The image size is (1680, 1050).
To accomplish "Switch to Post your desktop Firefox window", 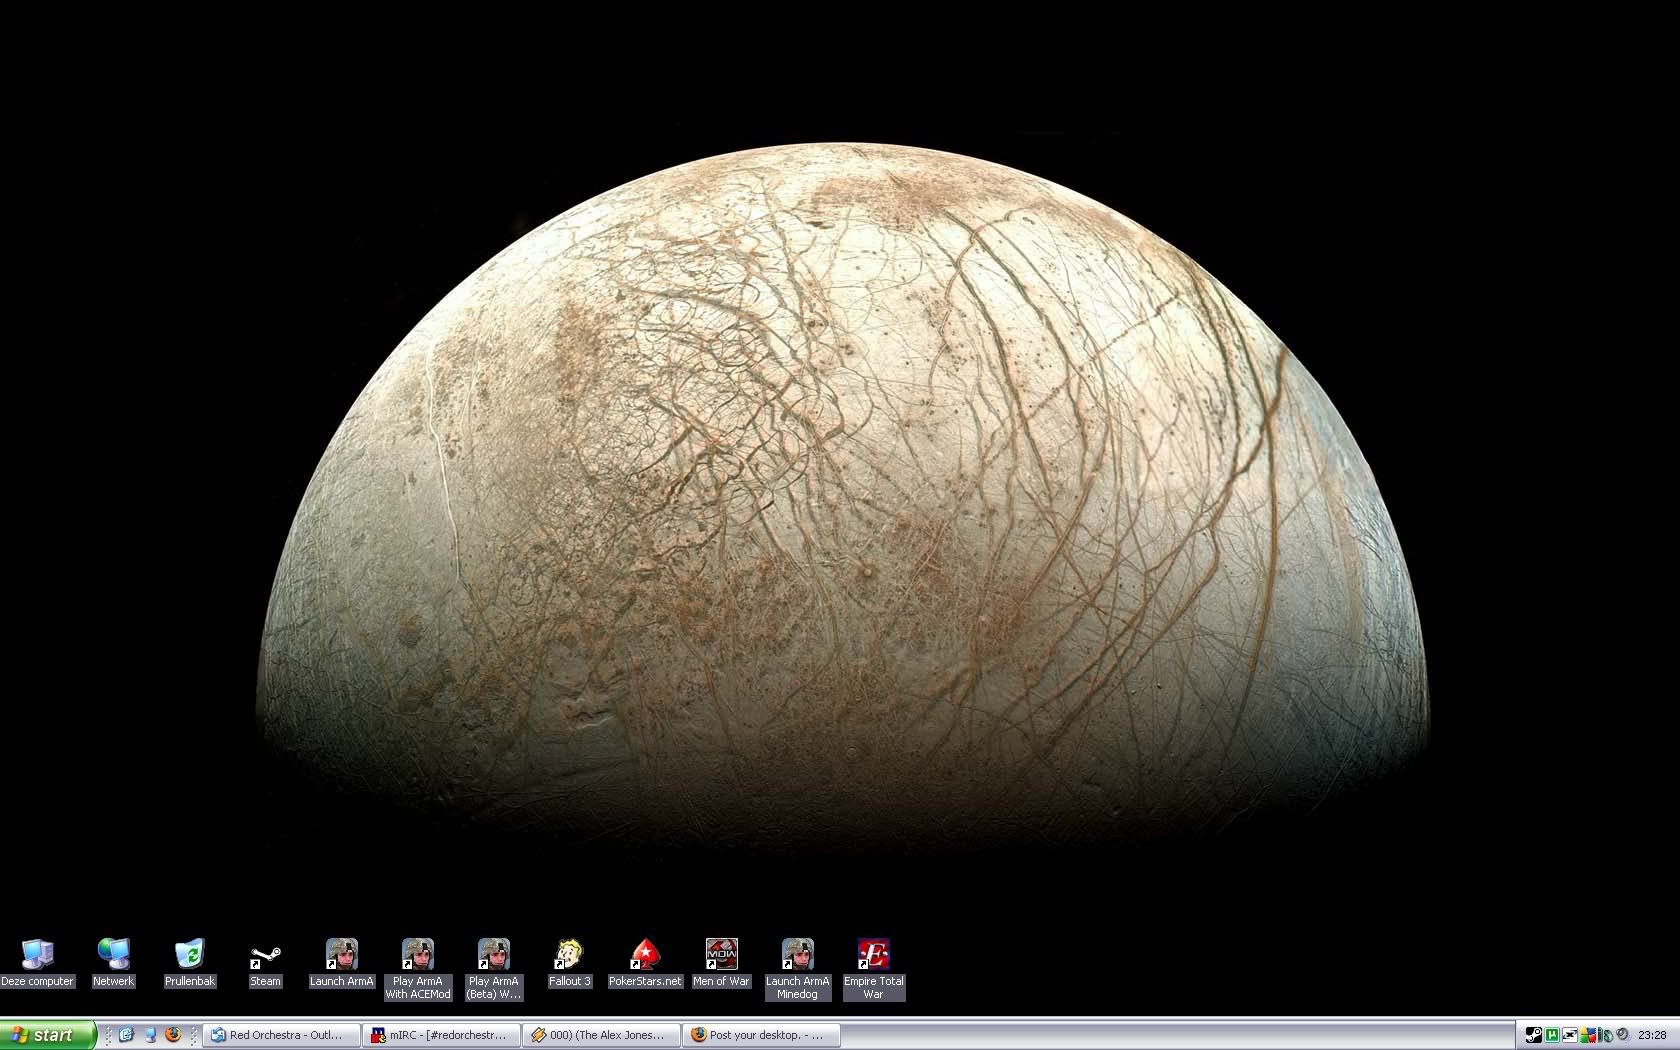I will coord(760,1035).
